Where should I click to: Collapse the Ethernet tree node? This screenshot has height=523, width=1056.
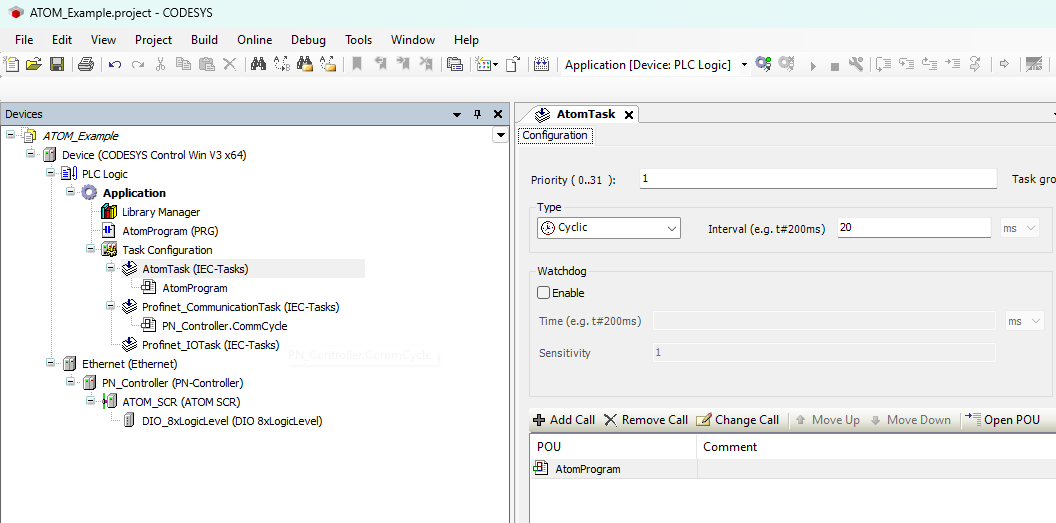point(50,363)
